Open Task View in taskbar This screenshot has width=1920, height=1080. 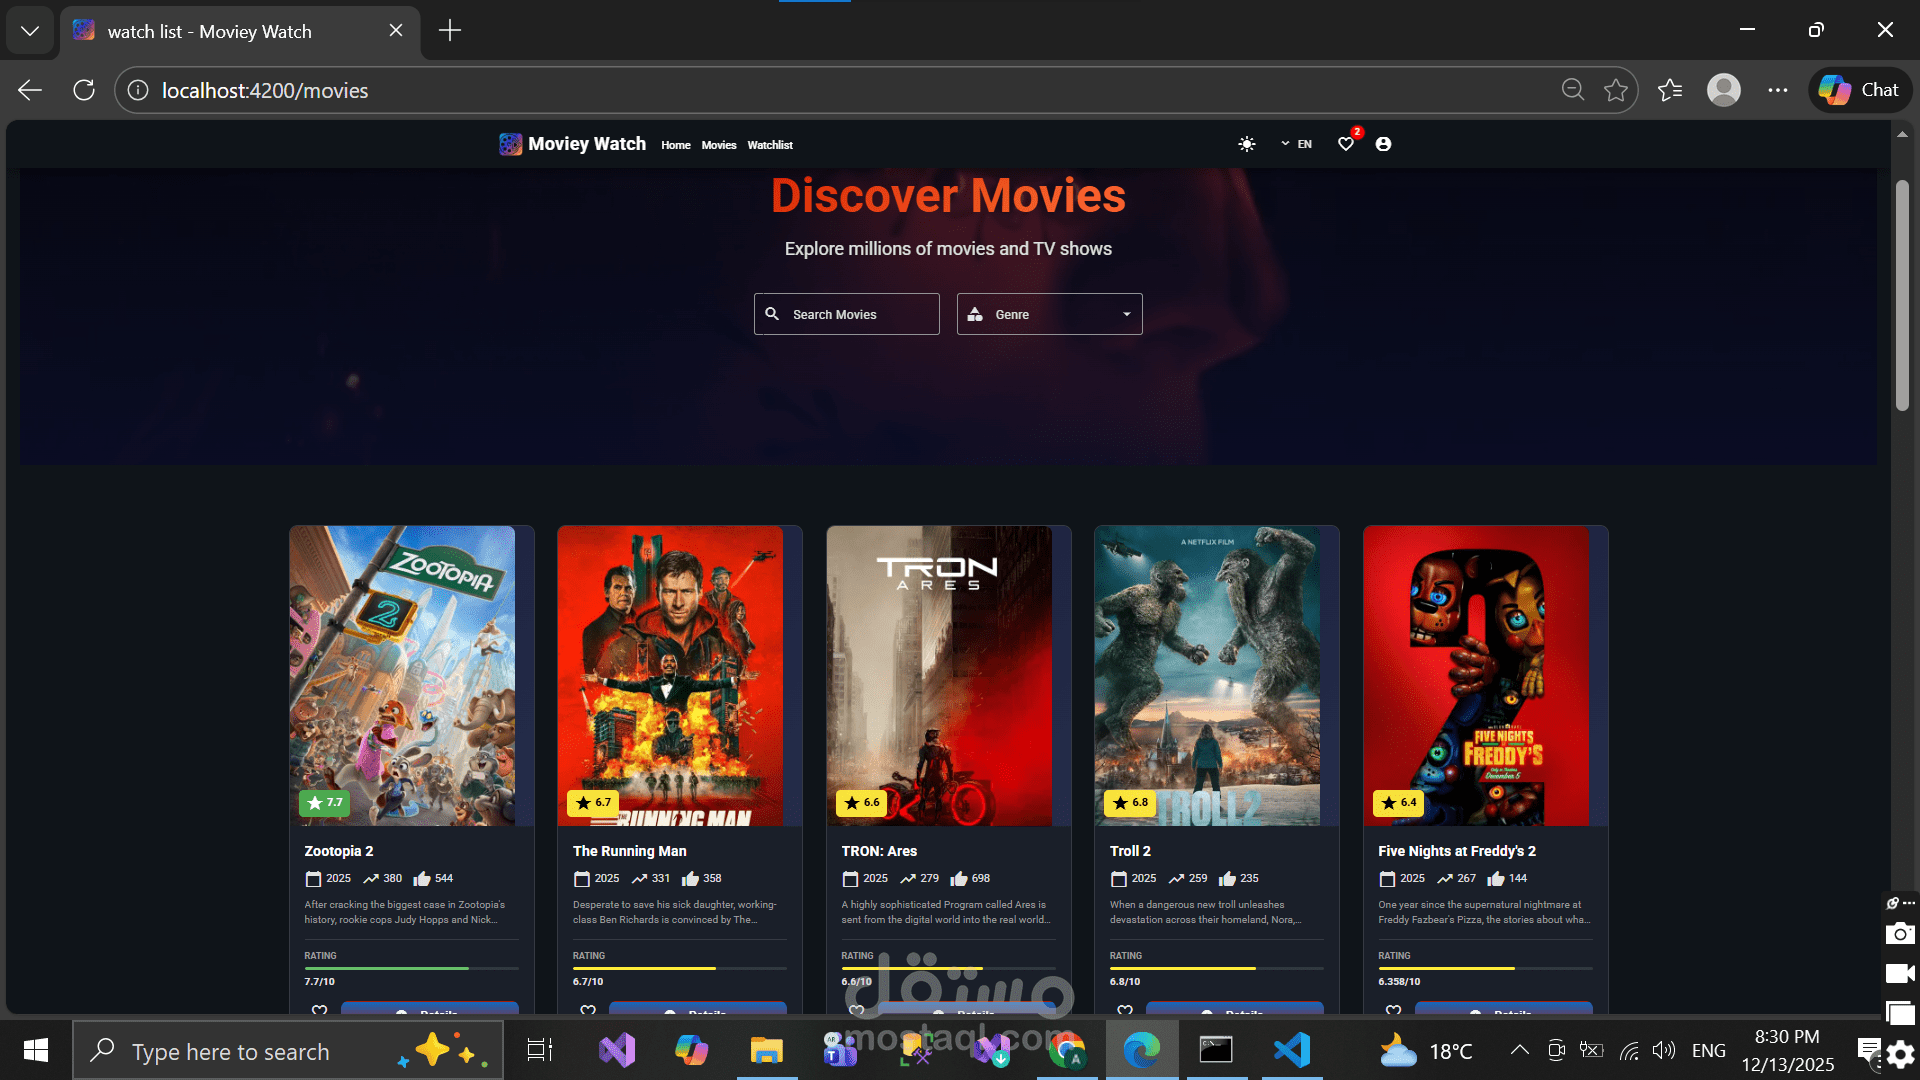click(x=540, y=1051)
